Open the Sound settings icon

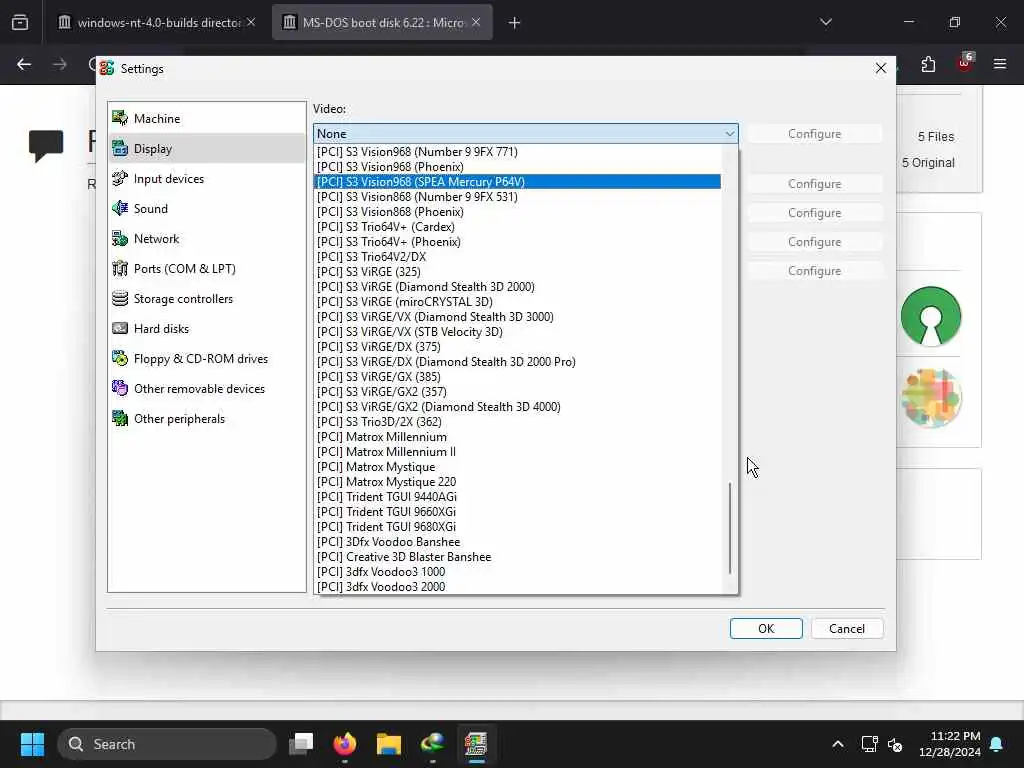click(120, 208)
